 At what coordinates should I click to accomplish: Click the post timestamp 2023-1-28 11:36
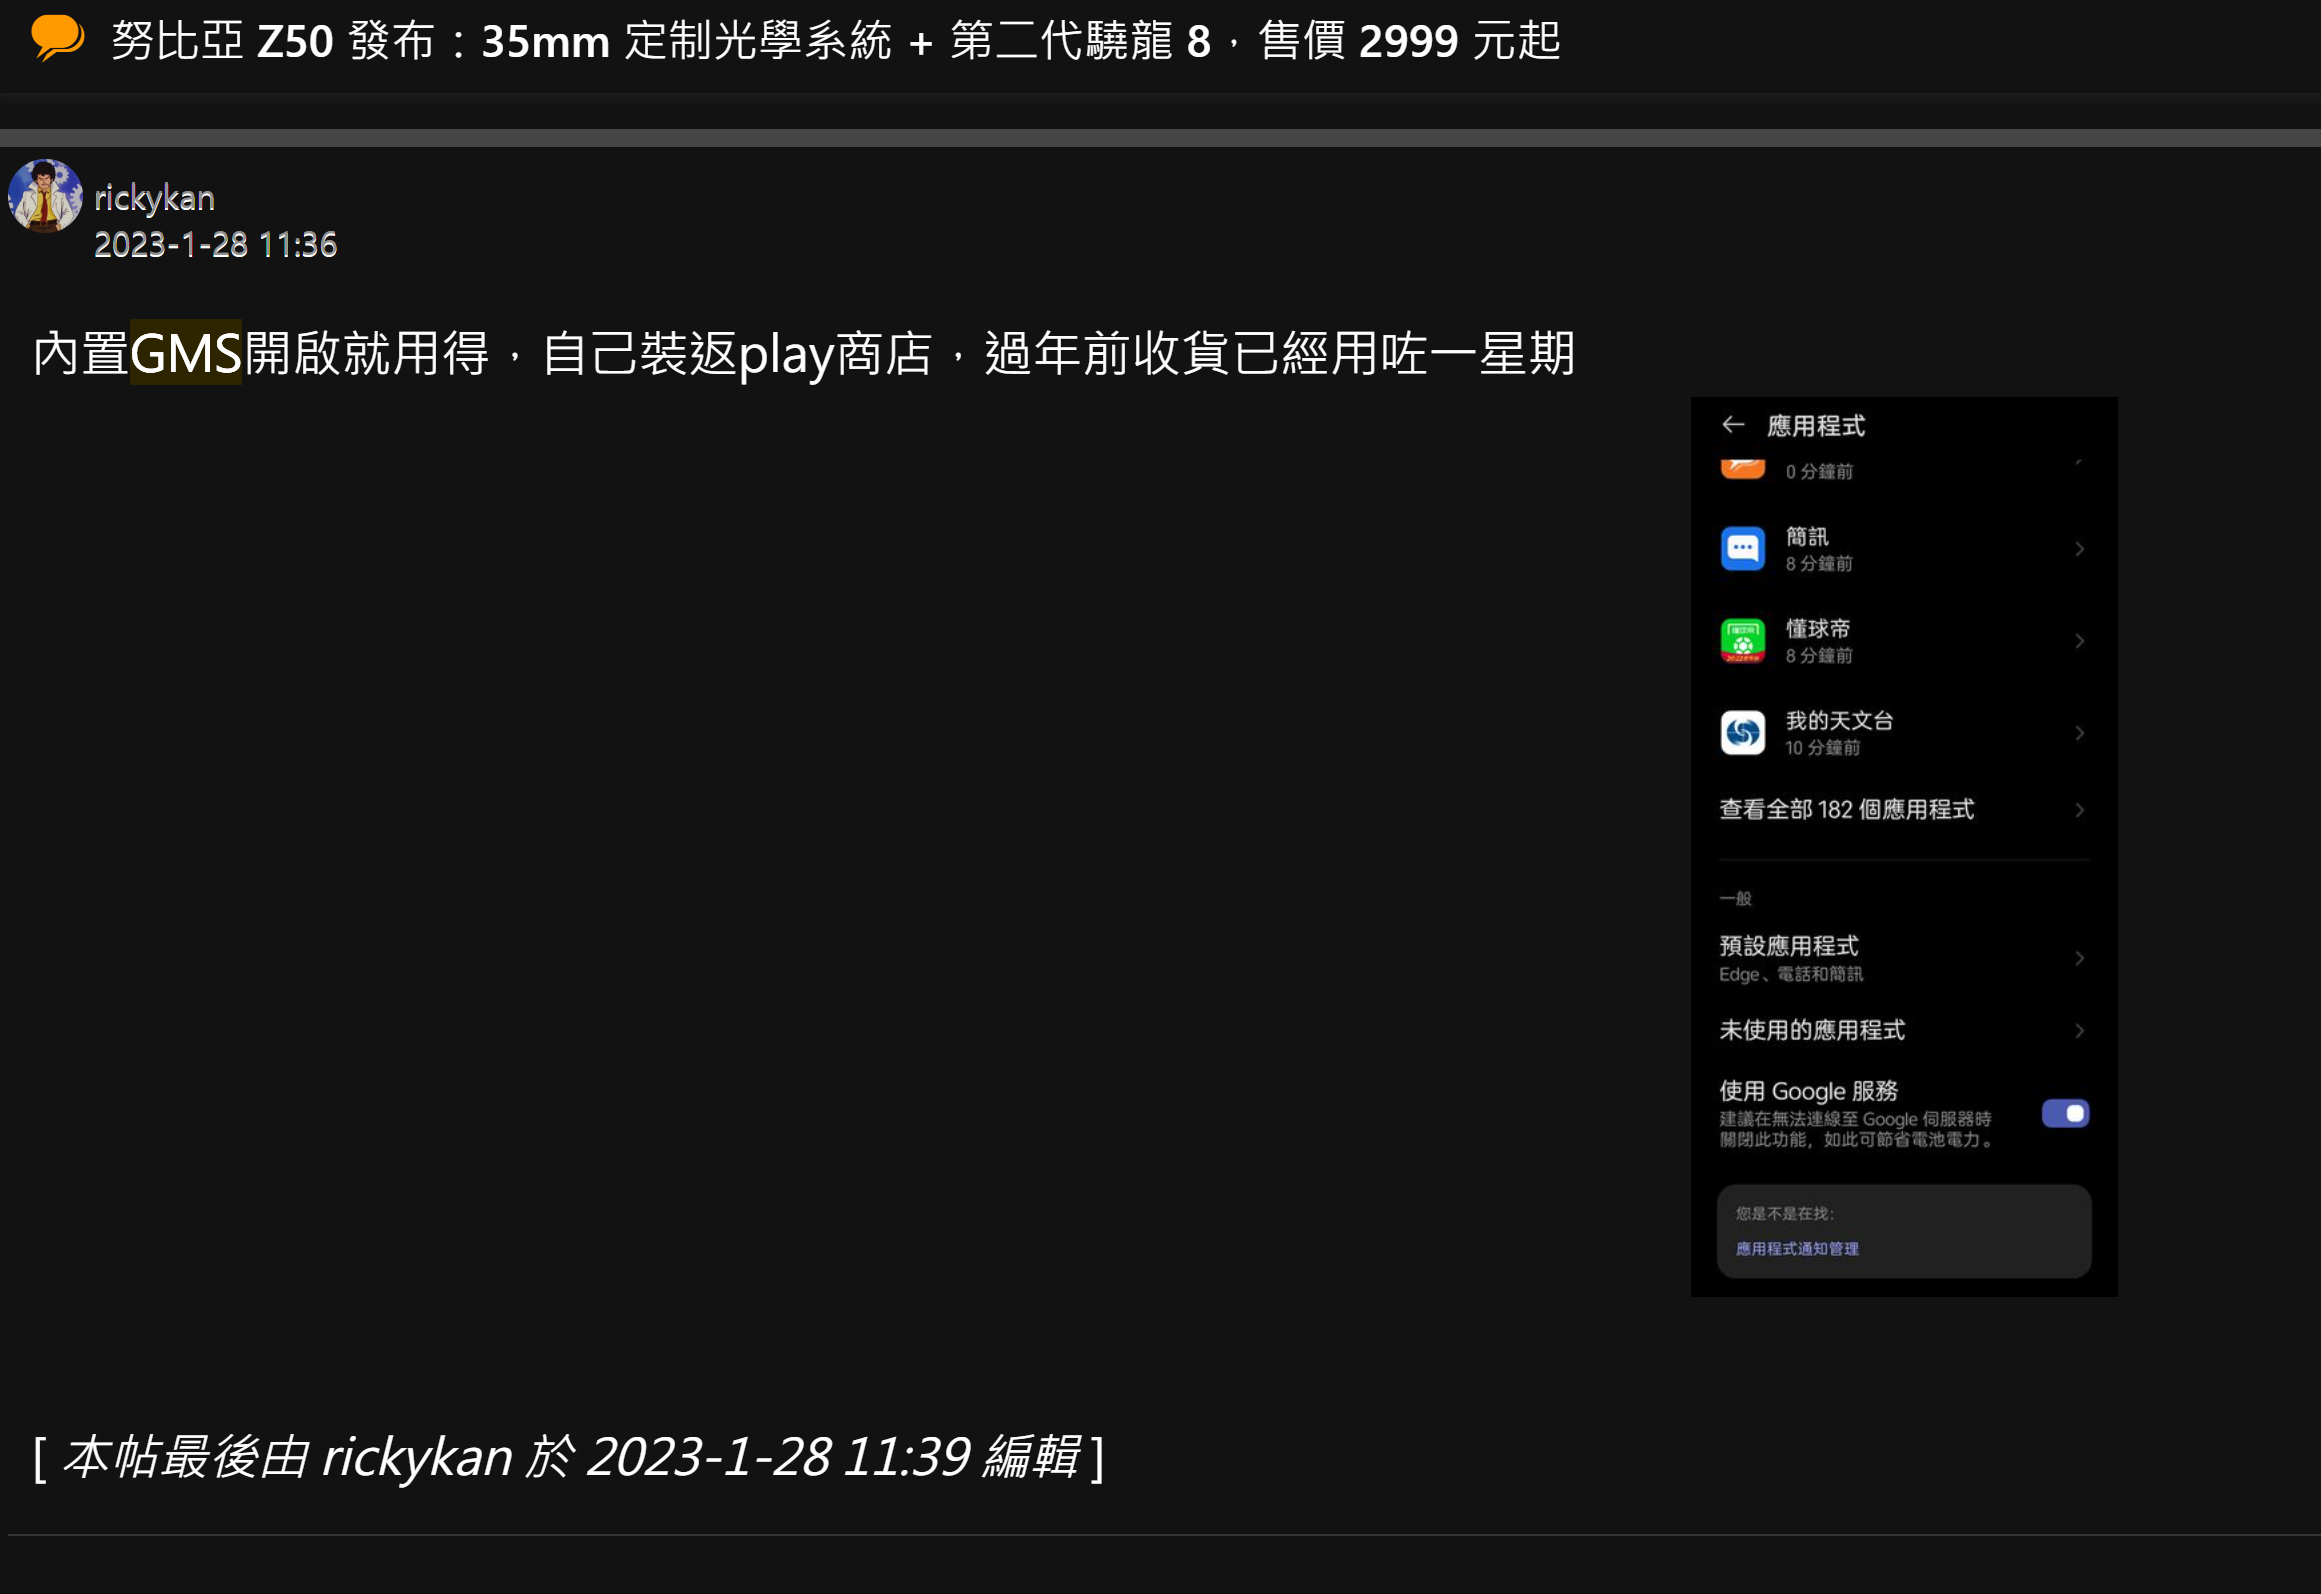pyautogui.click(x=215, y=245)
